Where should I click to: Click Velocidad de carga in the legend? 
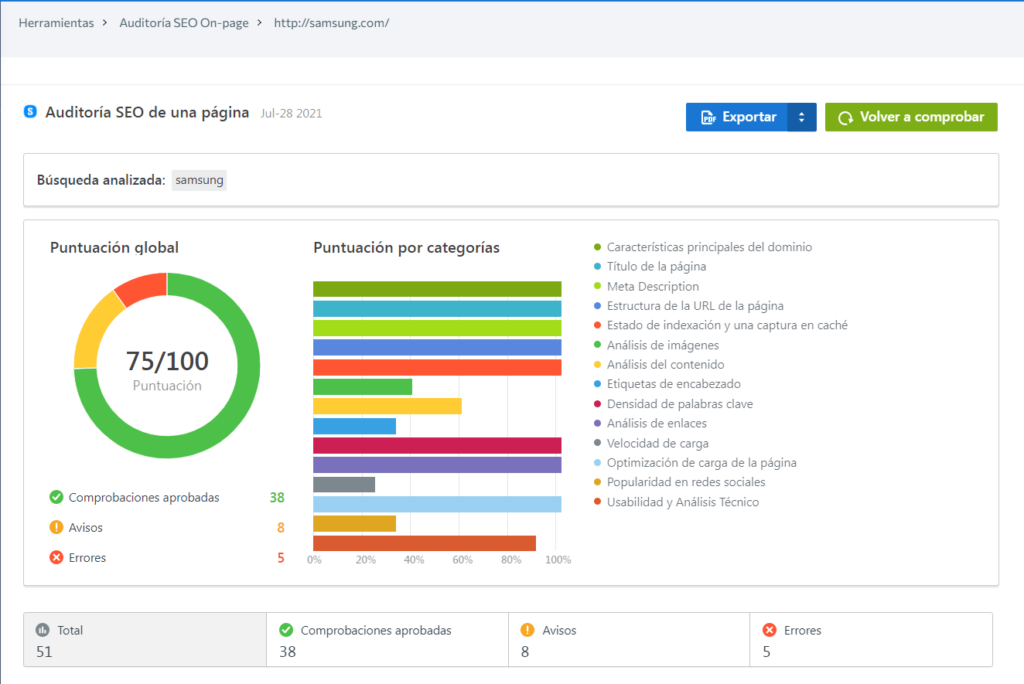(650, 443)
